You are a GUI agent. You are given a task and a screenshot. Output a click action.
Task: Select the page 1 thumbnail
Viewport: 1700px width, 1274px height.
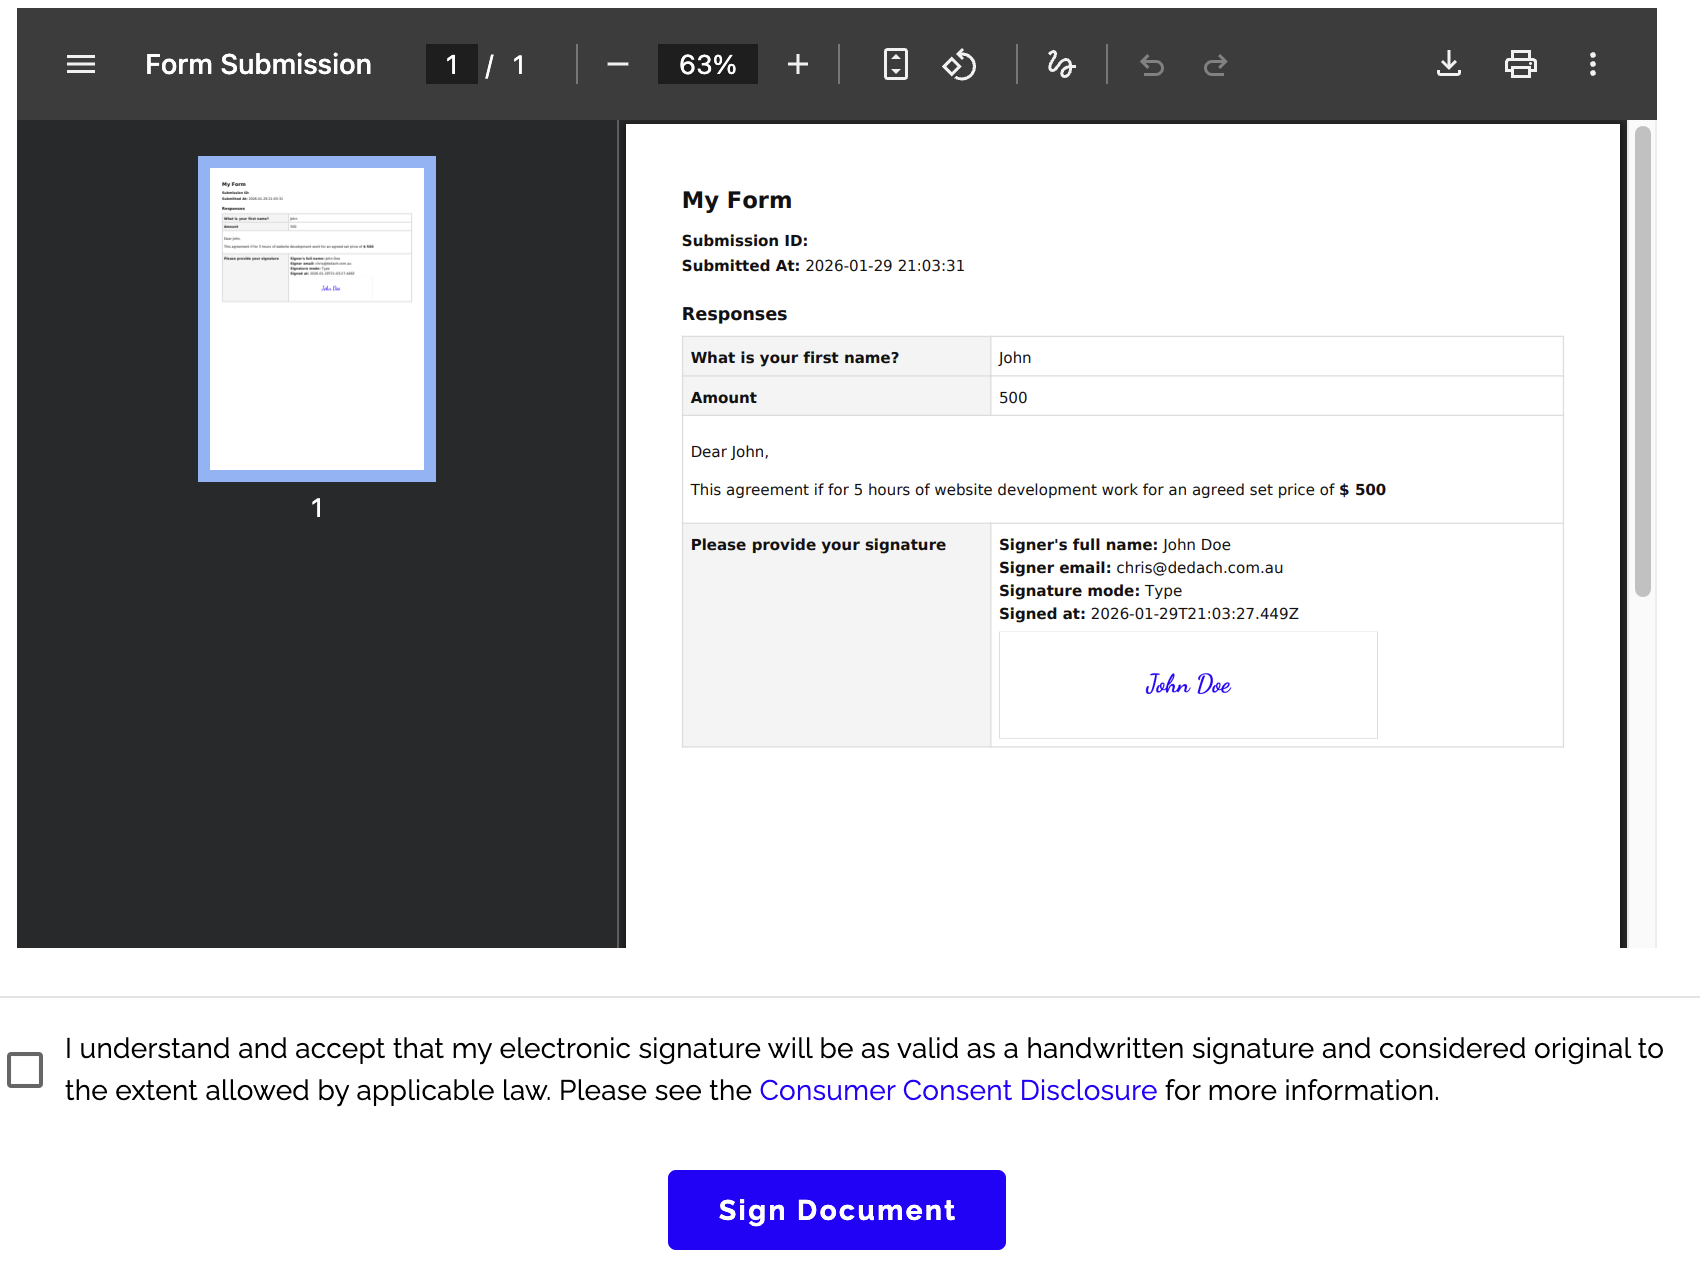tap(316, 319)
